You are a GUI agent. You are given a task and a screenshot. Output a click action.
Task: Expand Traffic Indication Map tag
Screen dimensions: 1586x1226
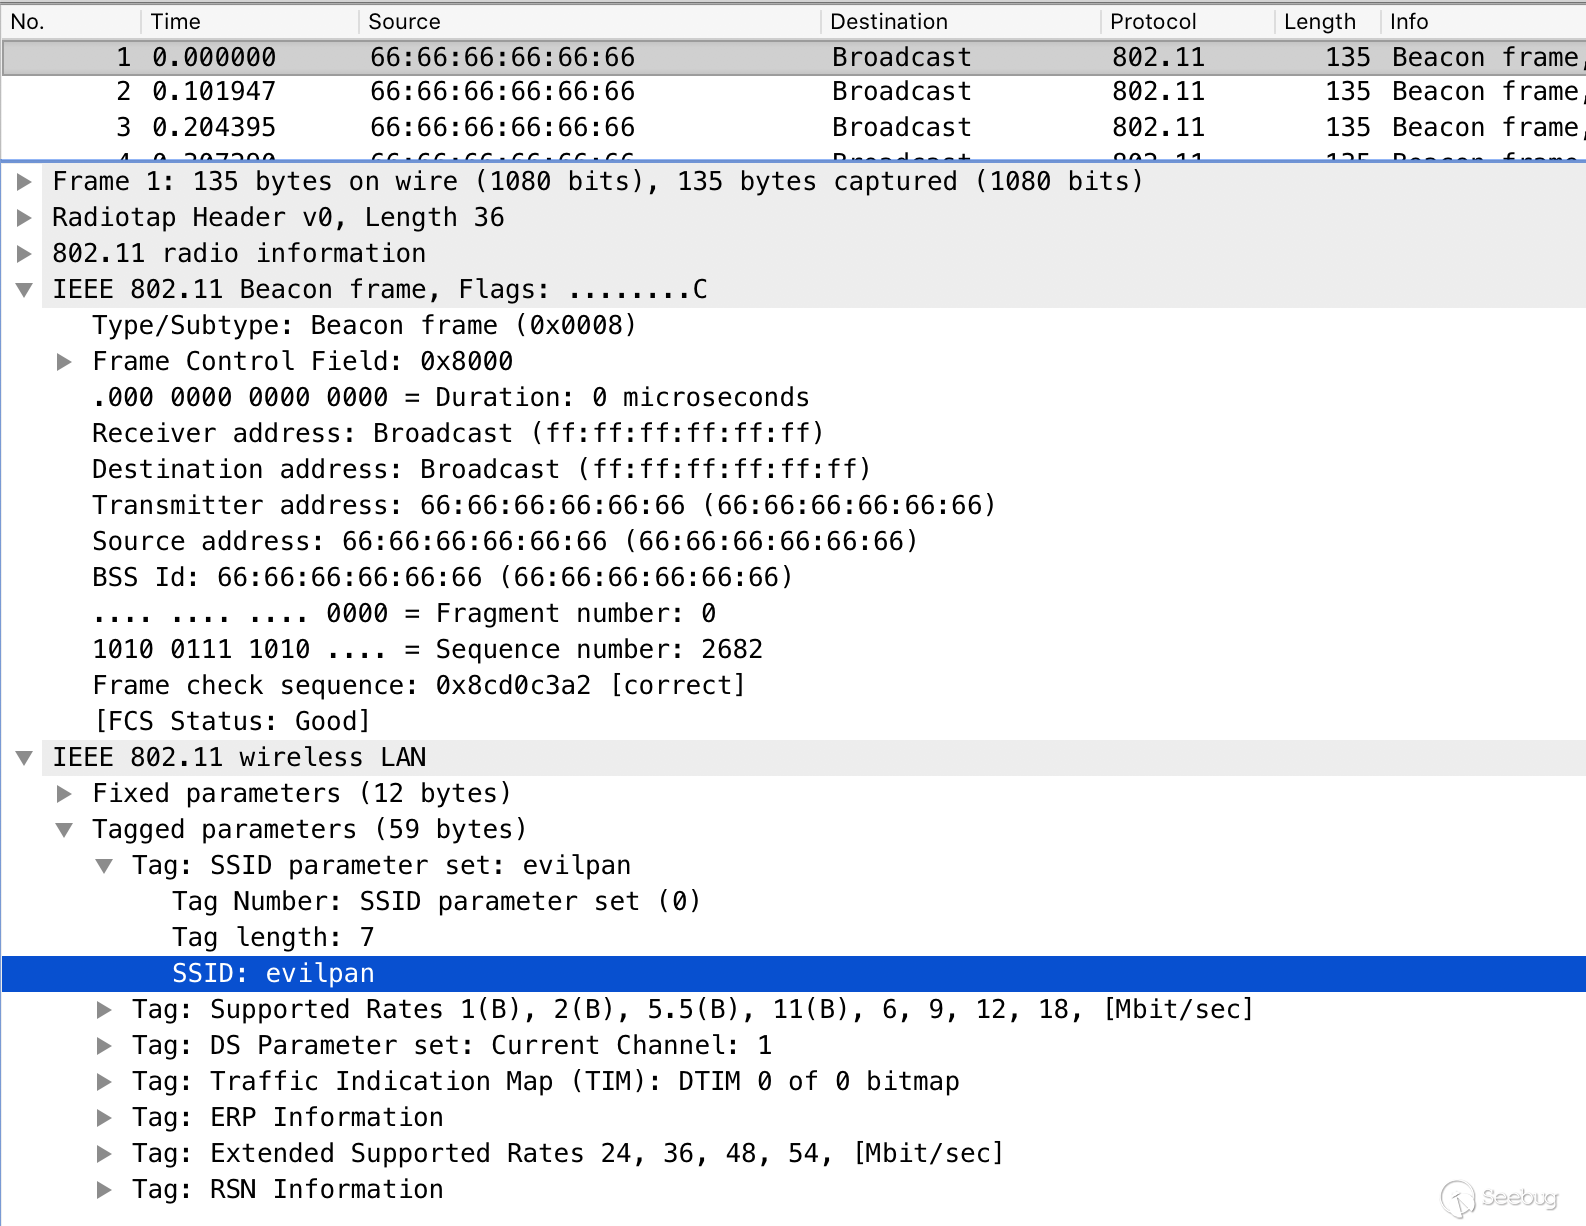pyautogui.click(x=104, y=1082)
